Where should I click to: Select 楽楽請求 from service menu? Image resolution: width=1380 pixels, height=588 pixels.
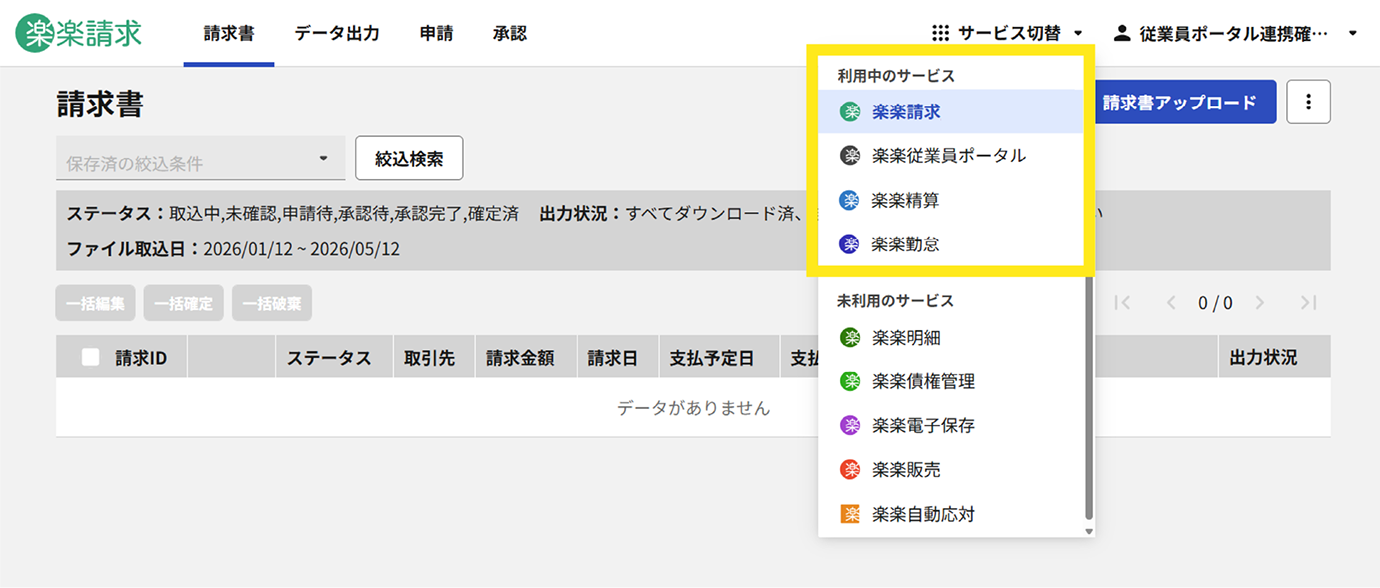click(950, 112)
